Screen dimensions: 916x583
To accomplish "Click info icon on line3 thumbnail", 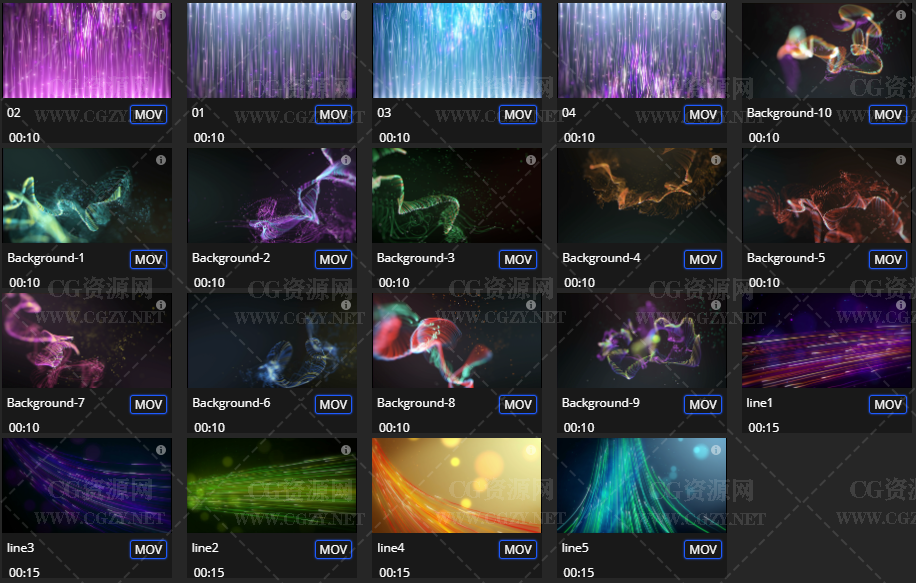I will 161,450.
